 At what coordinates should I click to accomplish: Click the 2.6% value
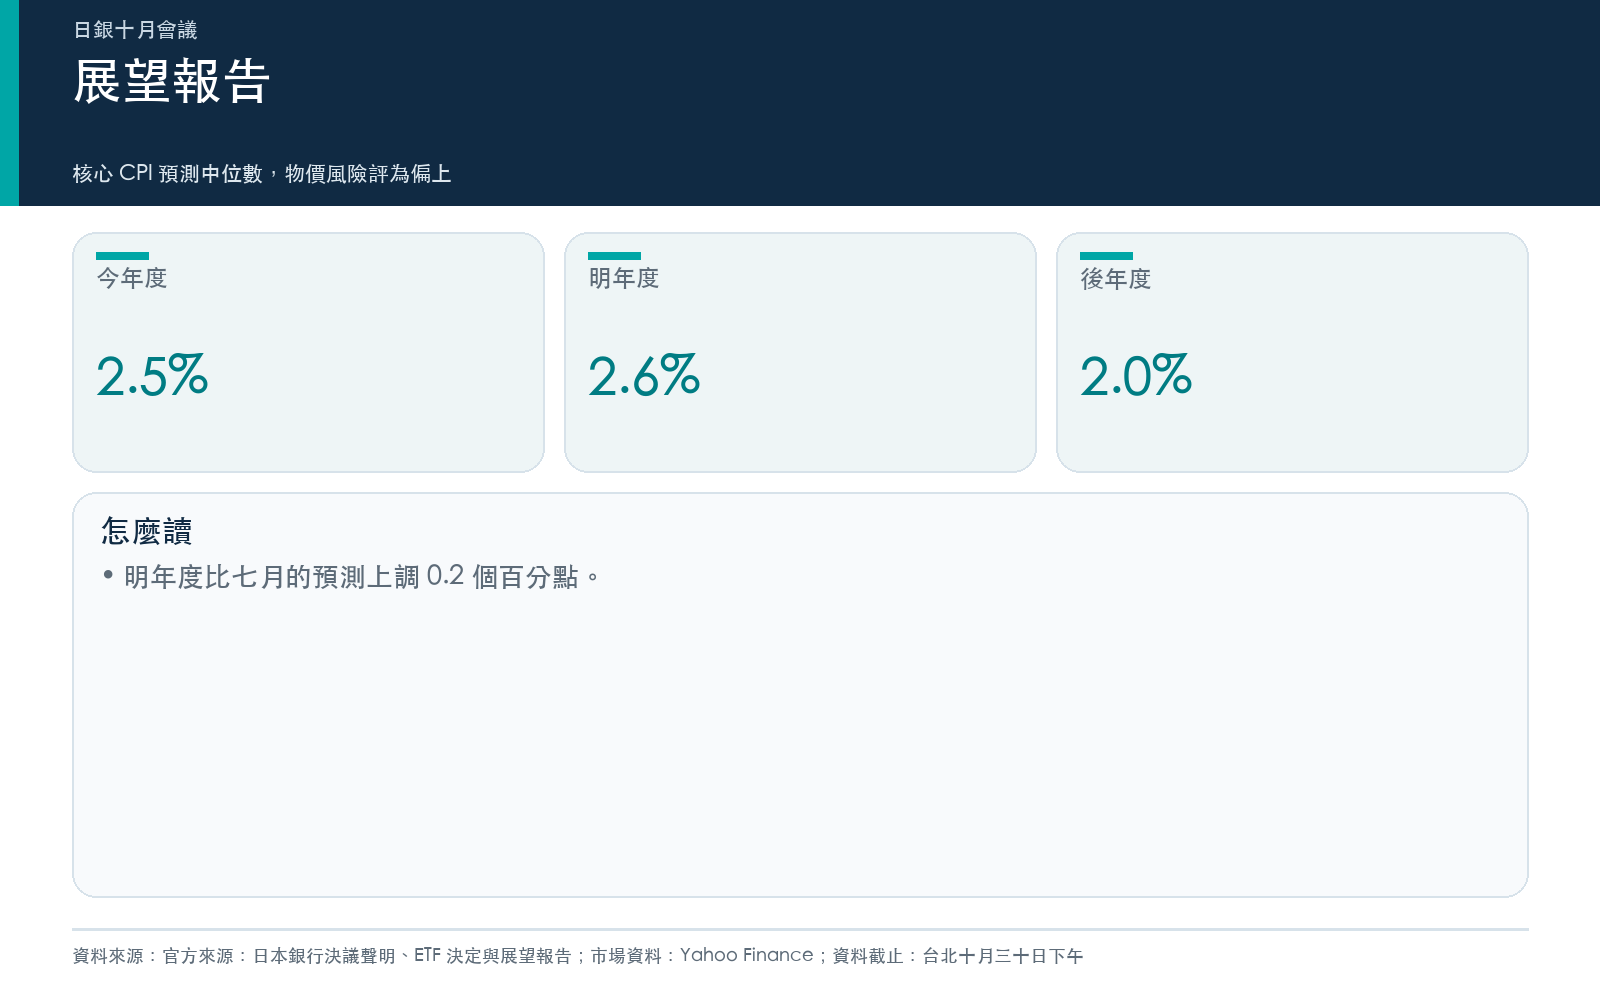click(x=644, y=376)
